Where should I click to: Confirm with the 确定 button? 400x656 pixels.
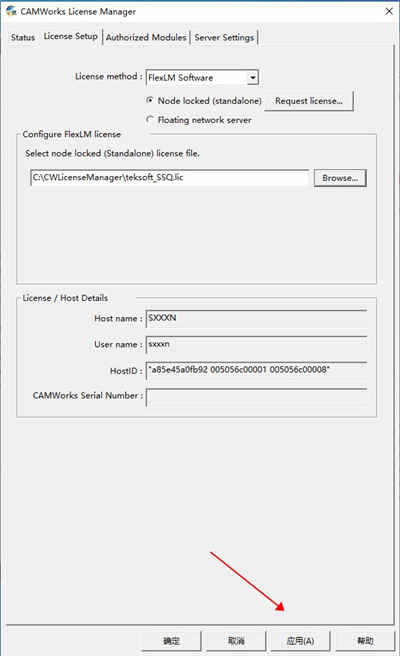171,641
